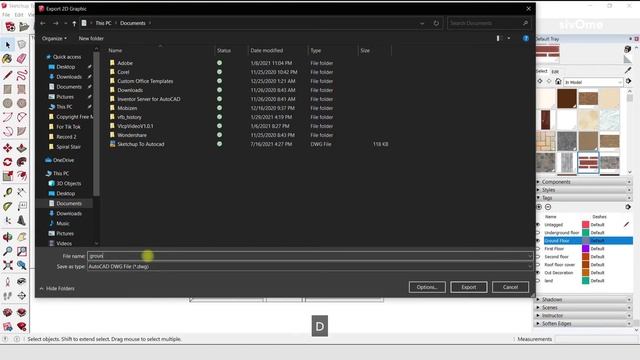Click the land tag teal color swatch

tap(585, 281)
